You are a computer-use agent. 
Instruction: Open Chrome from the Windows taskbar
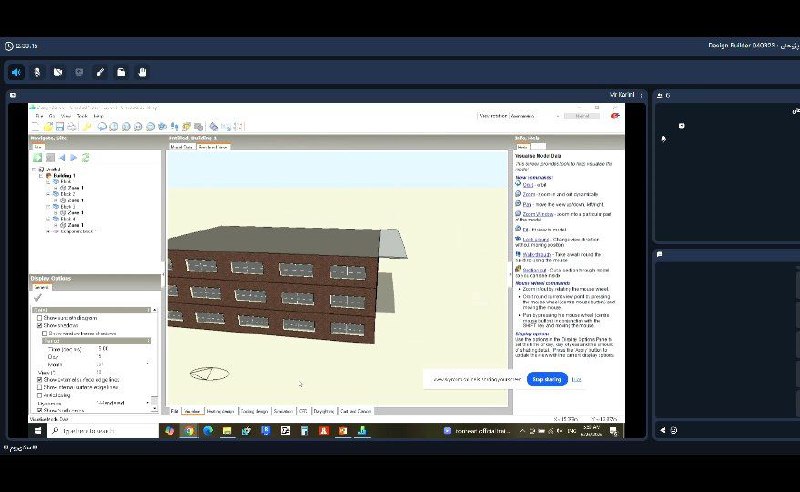(189, 431)
